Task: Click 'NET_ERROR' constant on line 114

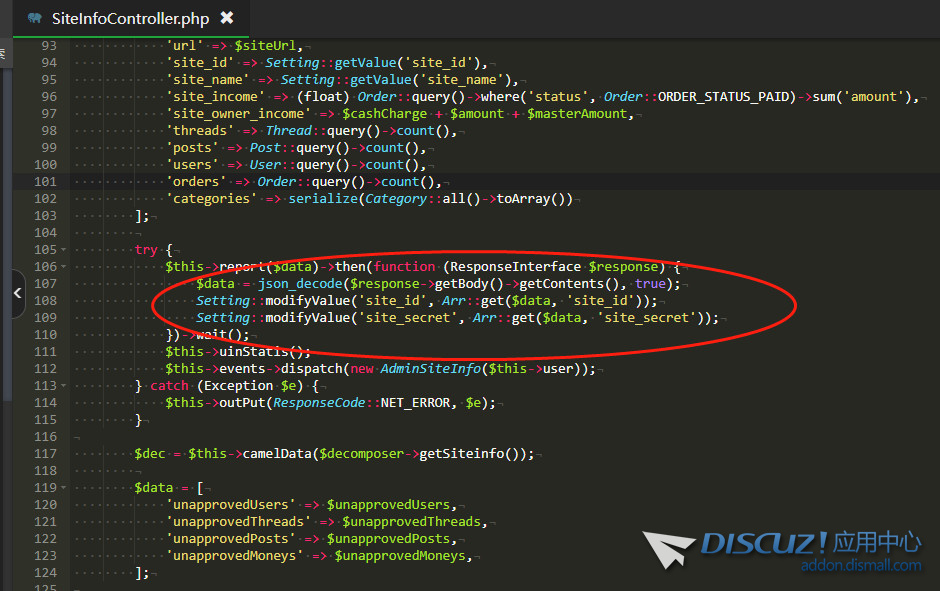Action: tap(415, 403)
